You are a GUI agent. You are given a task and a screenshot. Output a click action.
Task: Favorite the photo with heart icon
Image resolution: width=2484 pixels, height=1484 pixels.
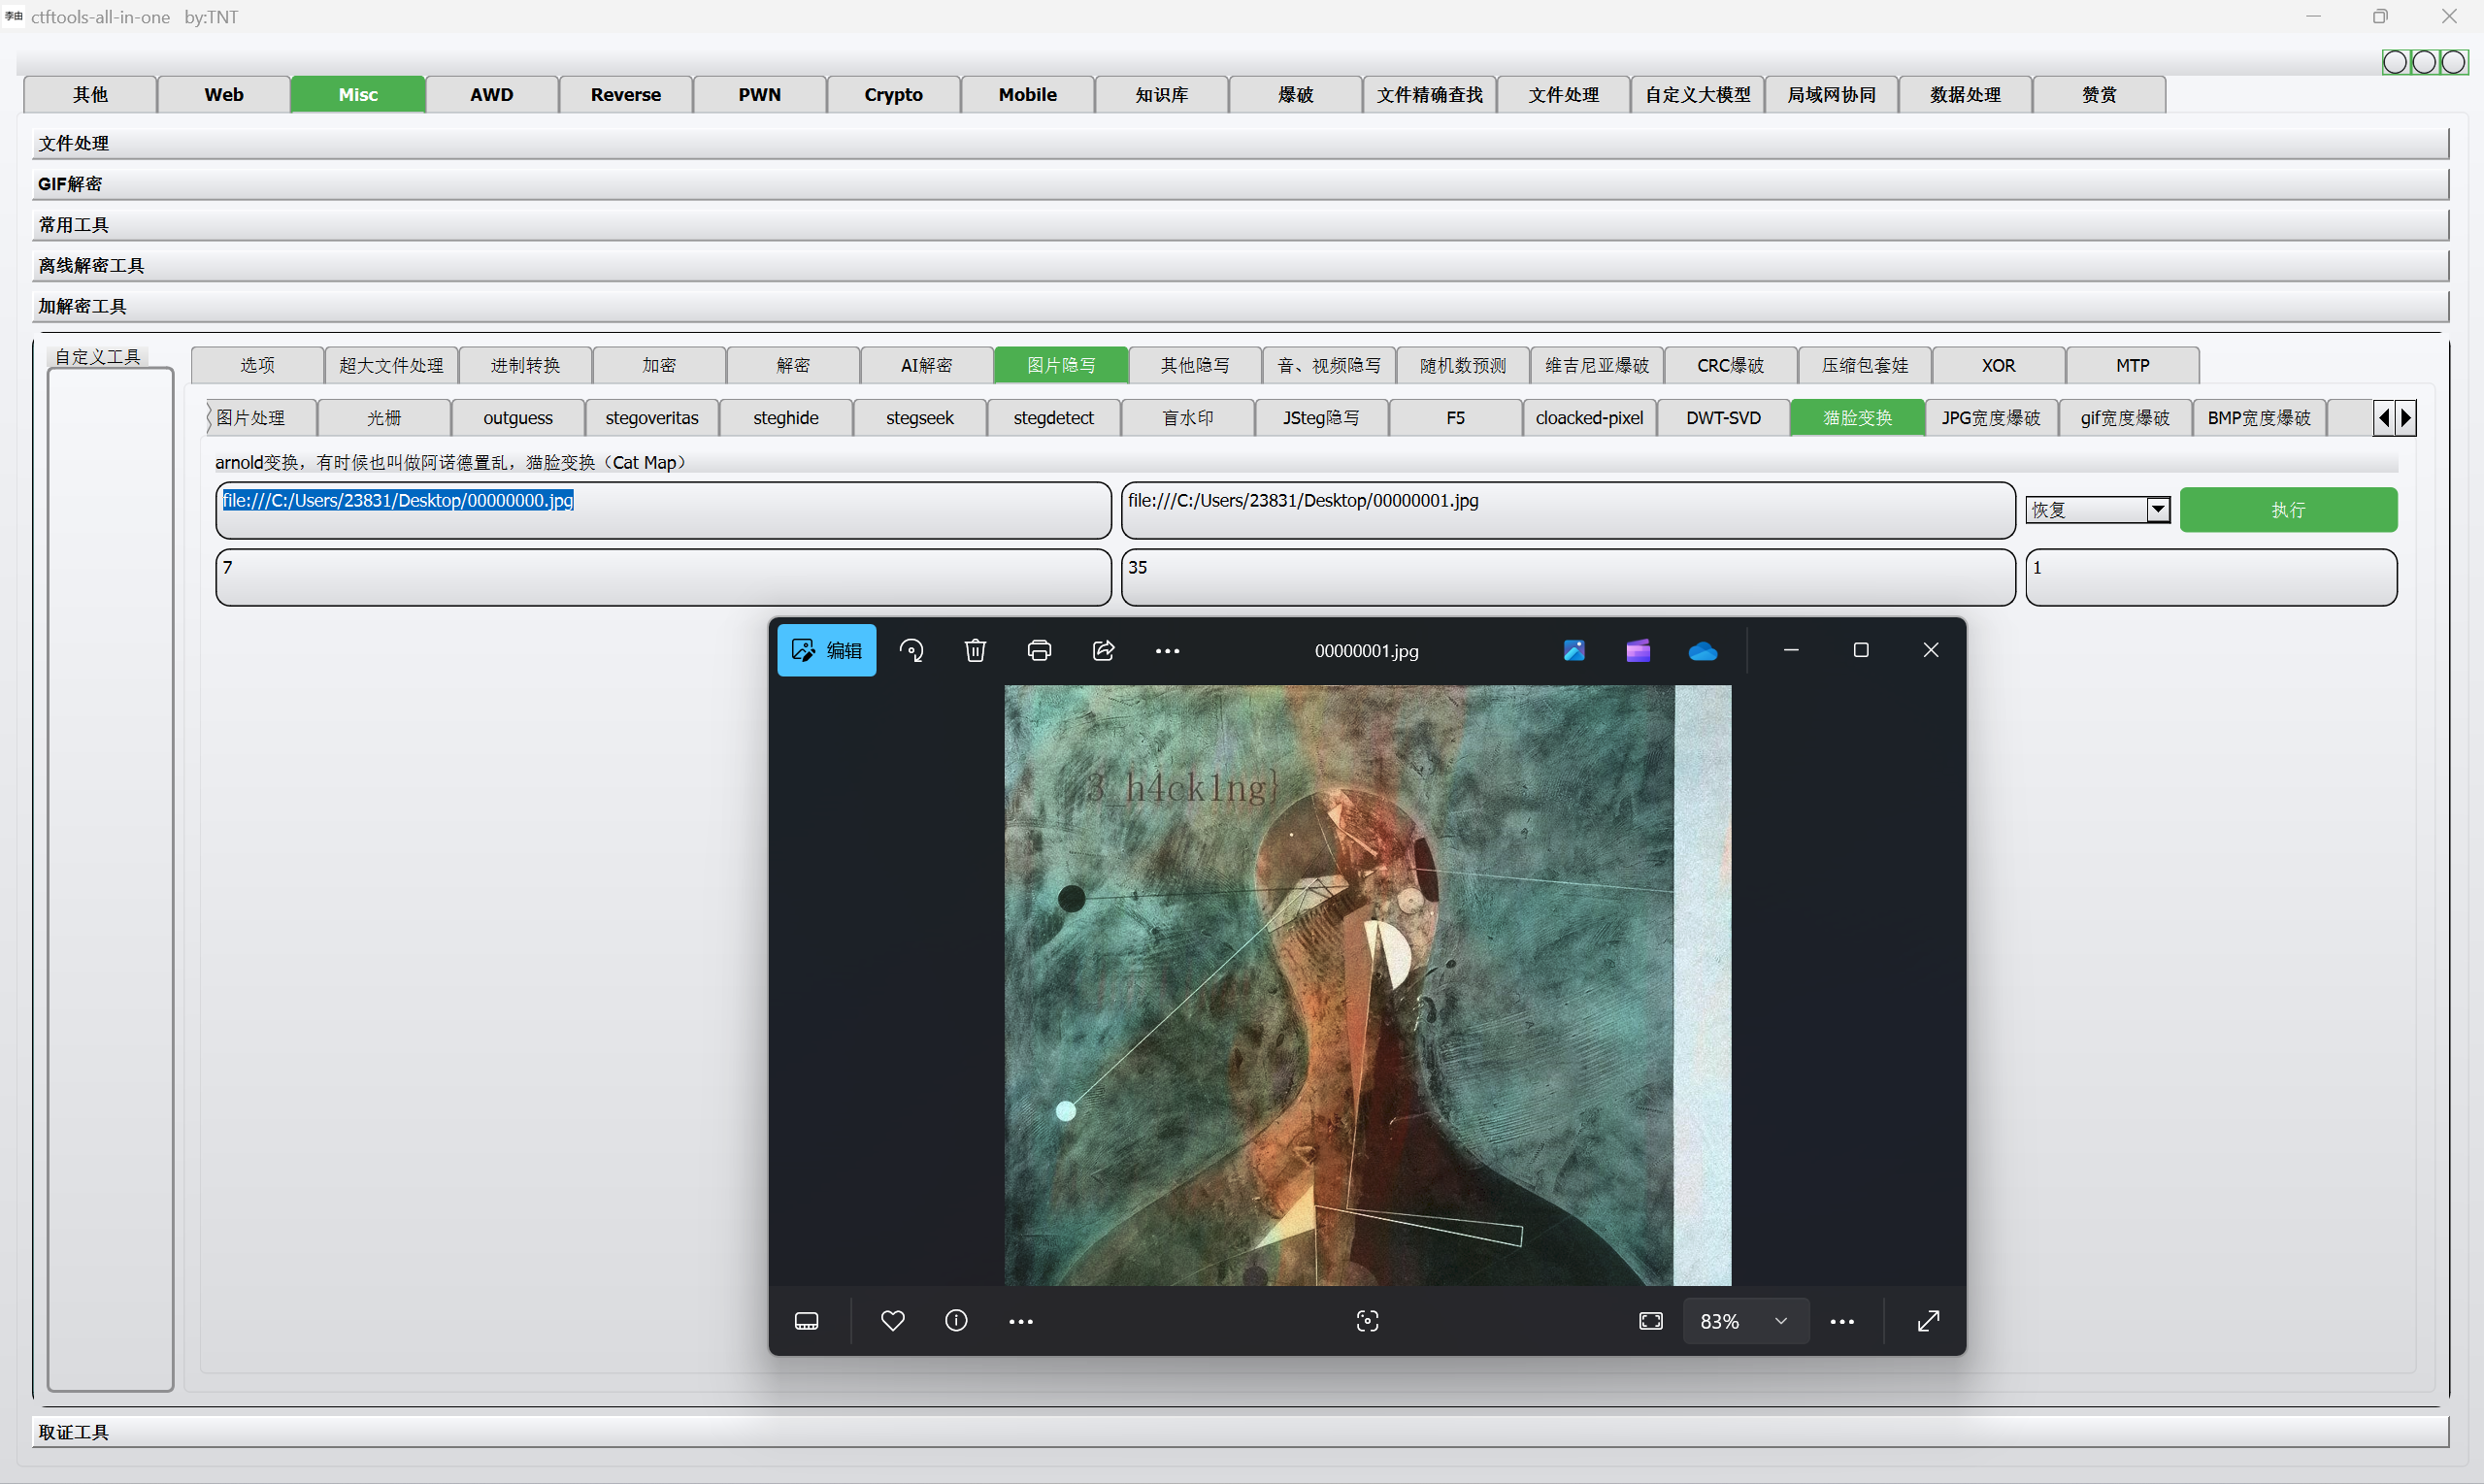(x=893, y=1321)
